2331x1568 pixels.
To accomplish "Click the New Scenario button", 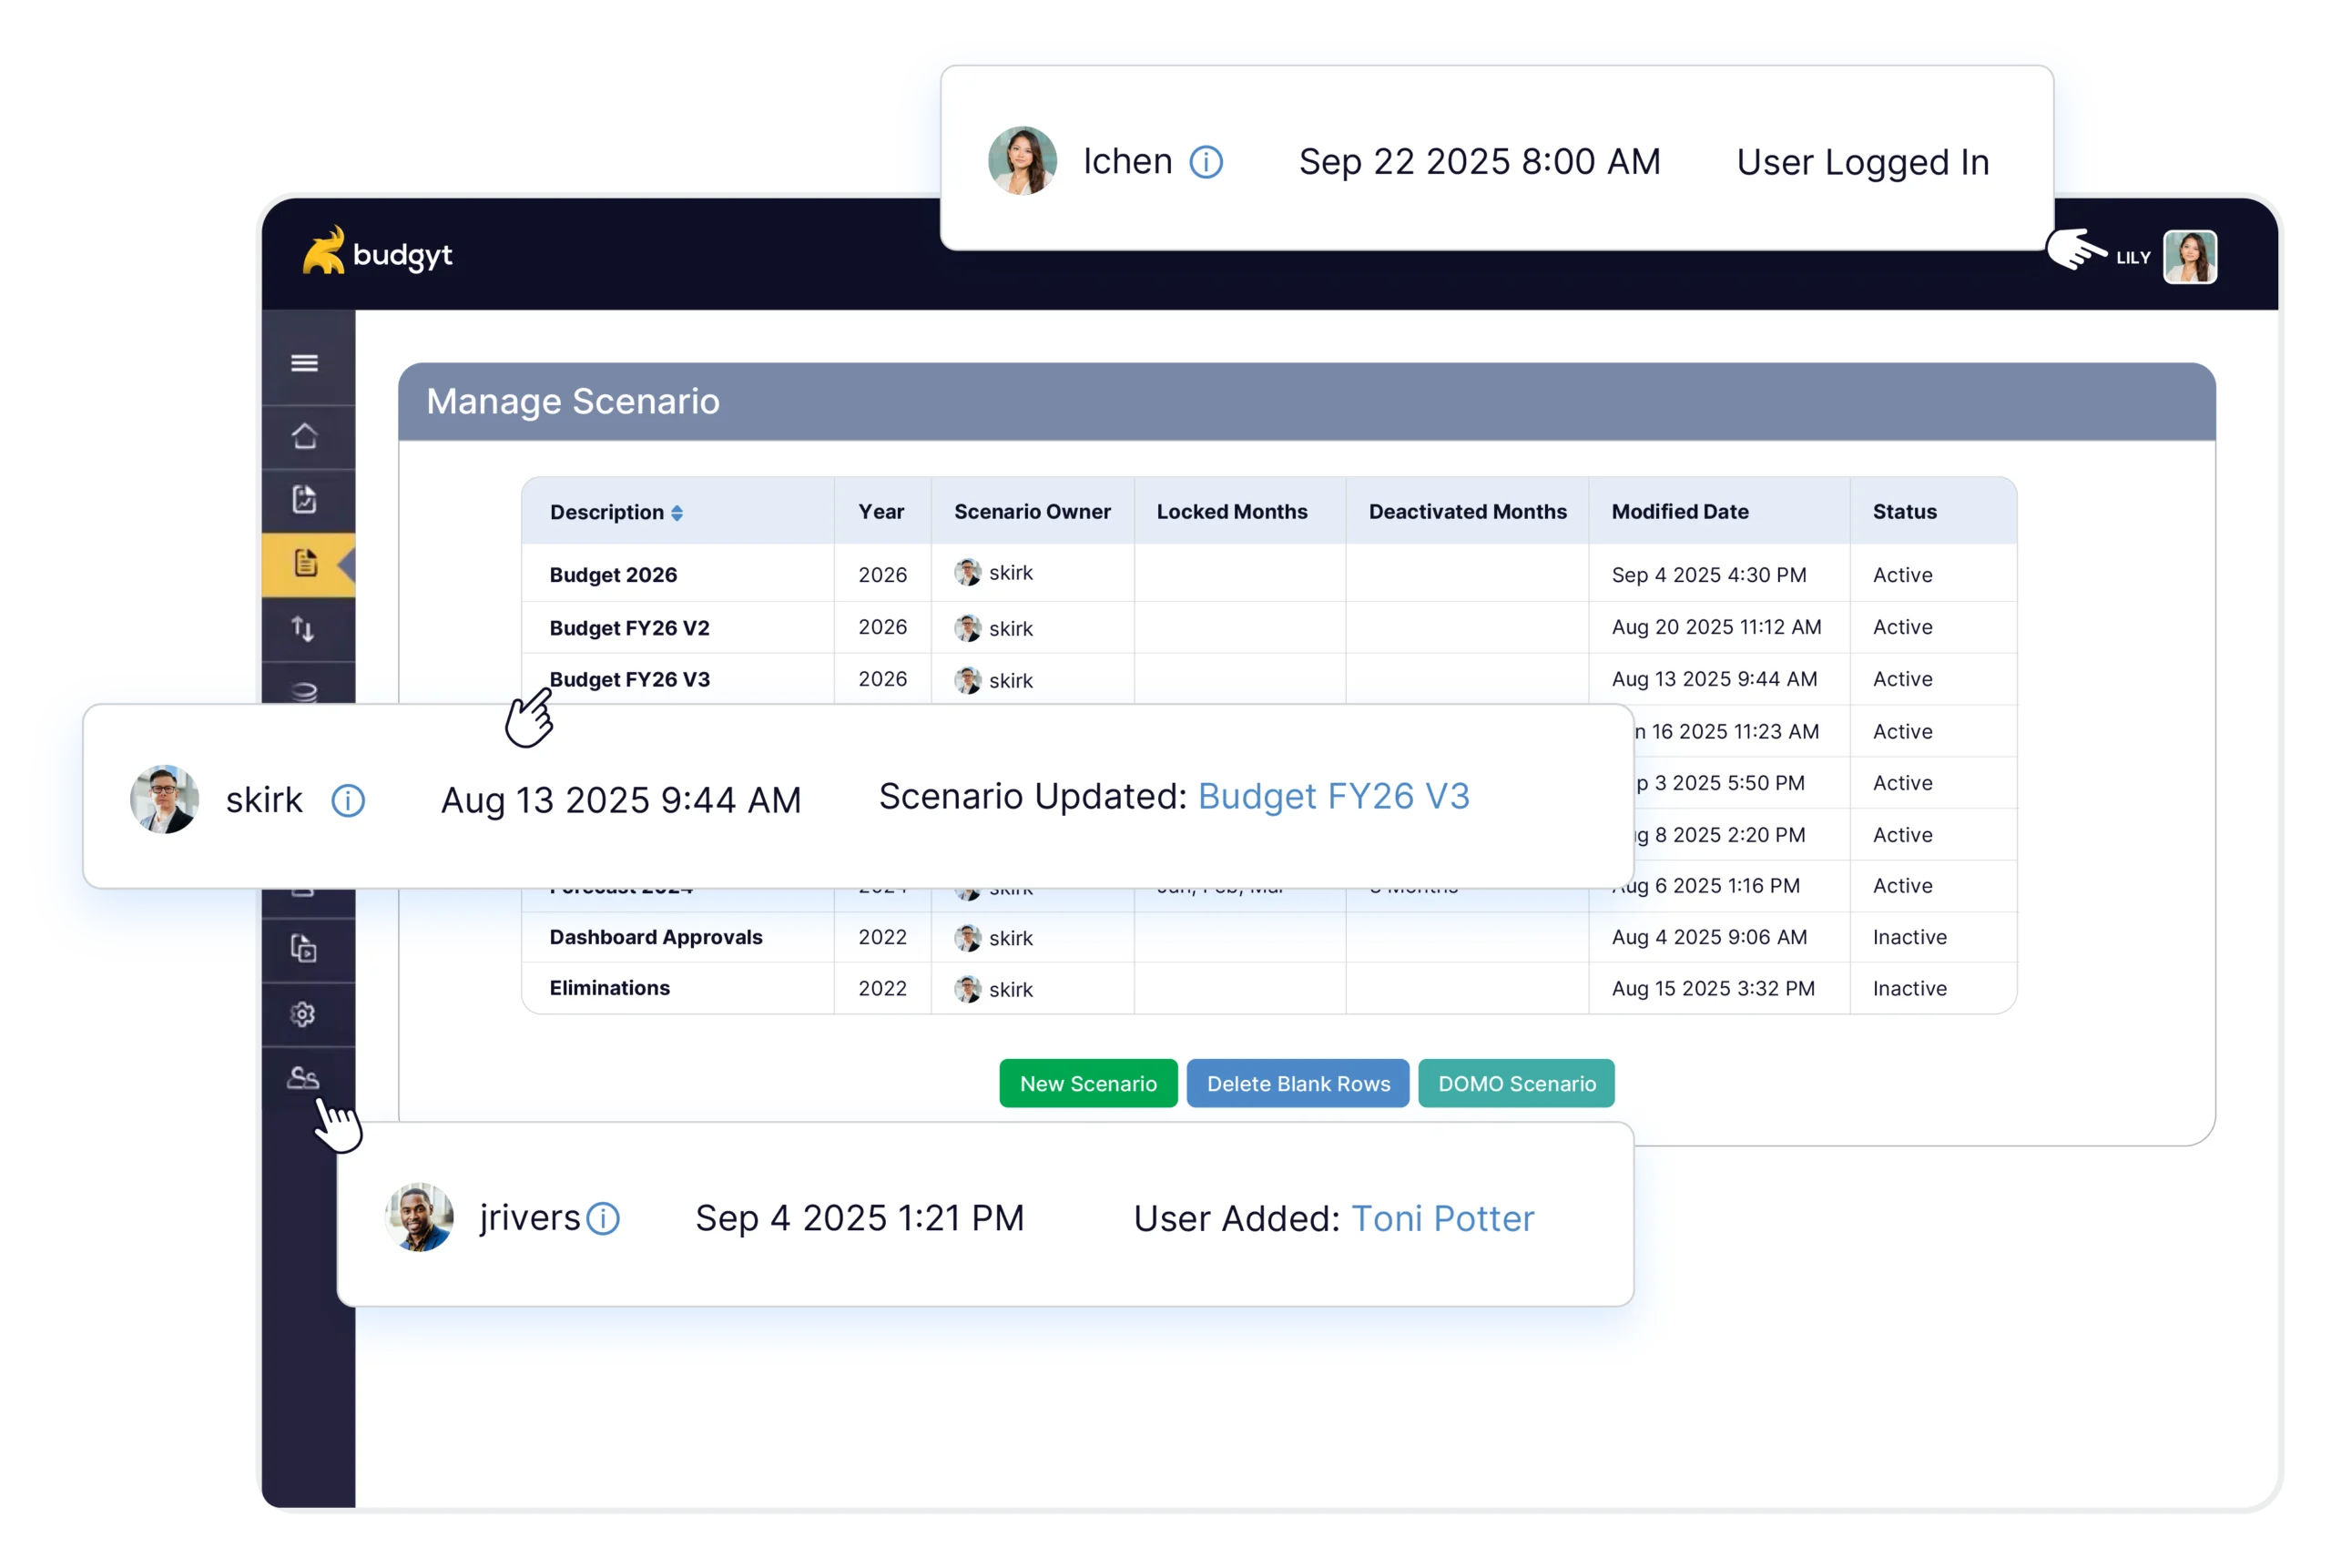I will click(1088, 1083).
